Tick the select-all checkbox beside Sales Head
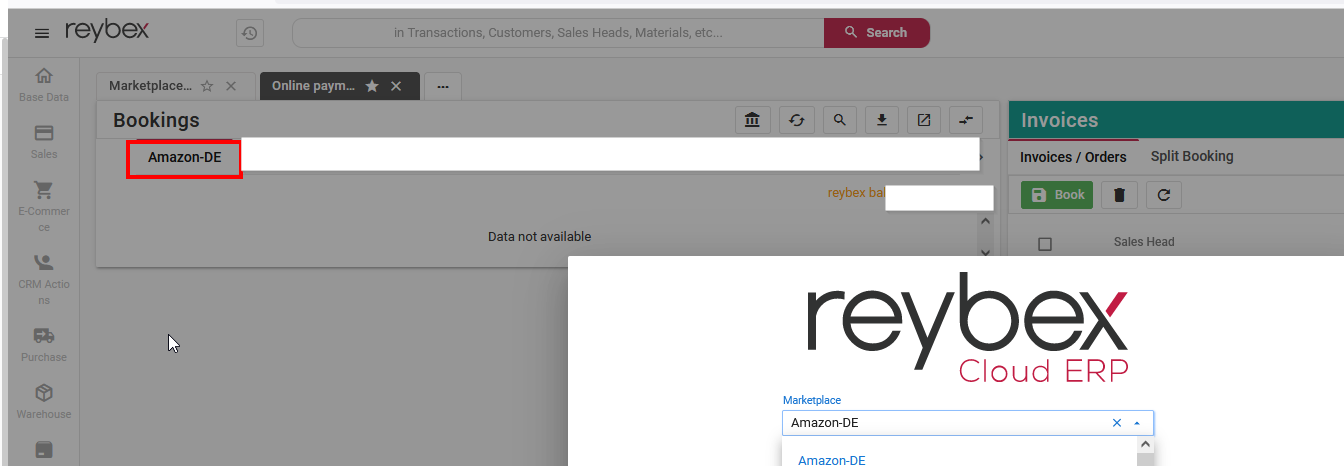 coord(1045,244)
